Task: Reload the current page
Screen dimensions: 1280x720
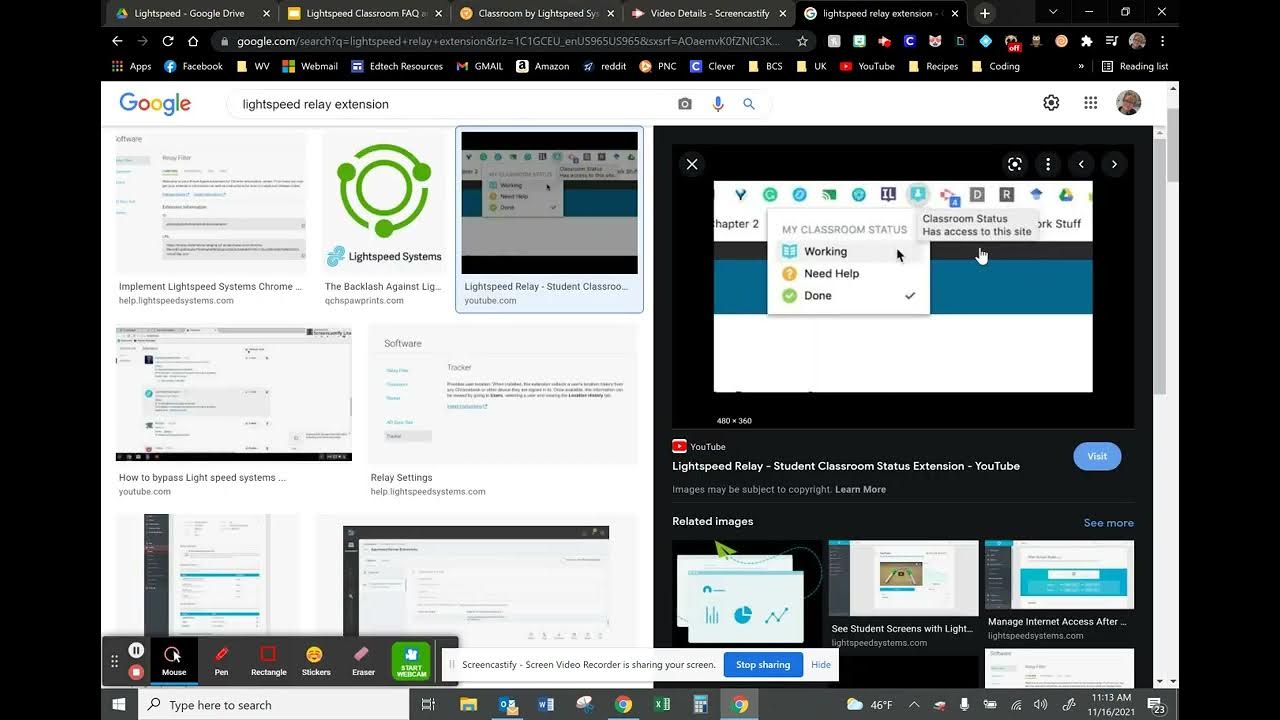Action: (168, 41)
